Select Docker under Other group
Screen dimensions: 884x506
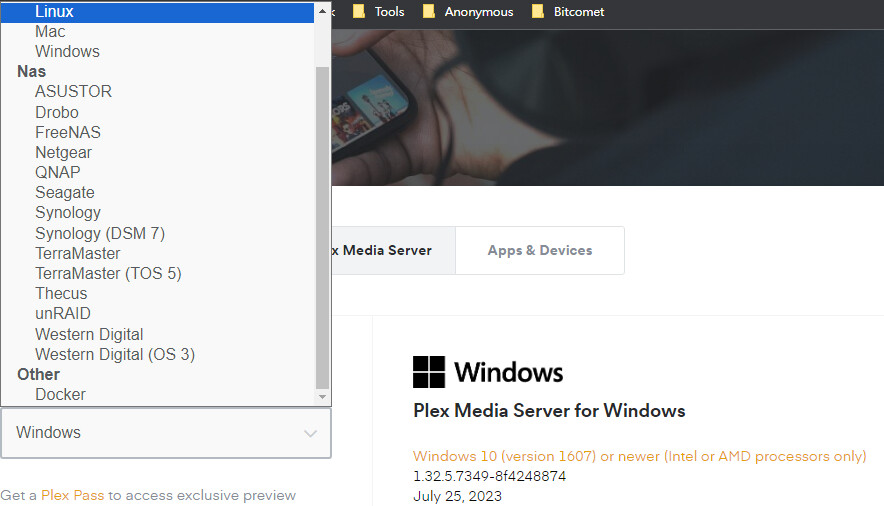tap(157, 394)
